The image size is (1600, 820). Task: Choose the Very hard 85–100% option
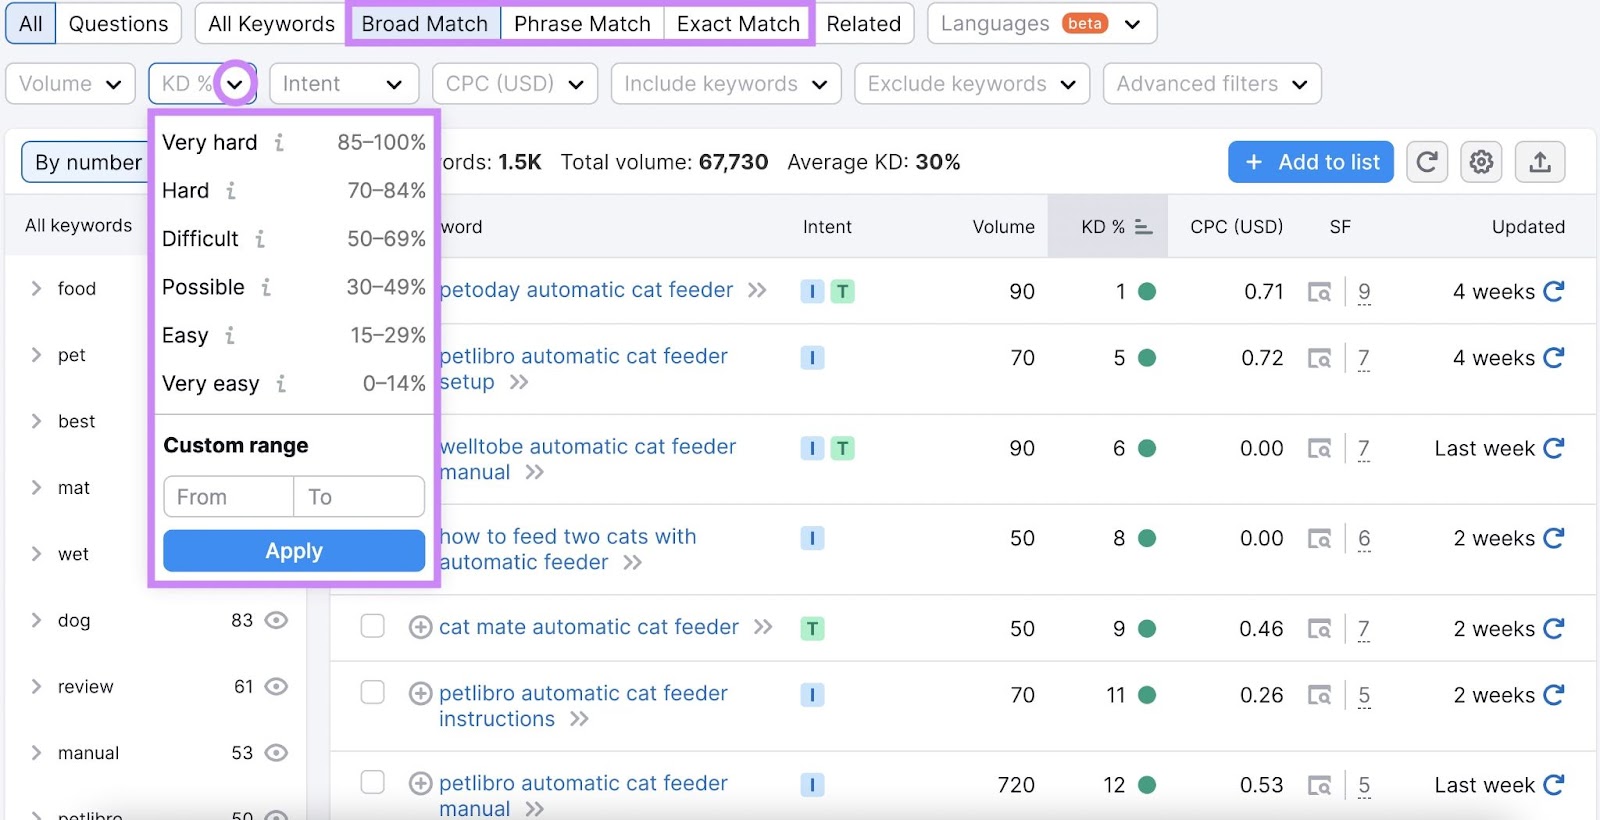coord(294,142)
